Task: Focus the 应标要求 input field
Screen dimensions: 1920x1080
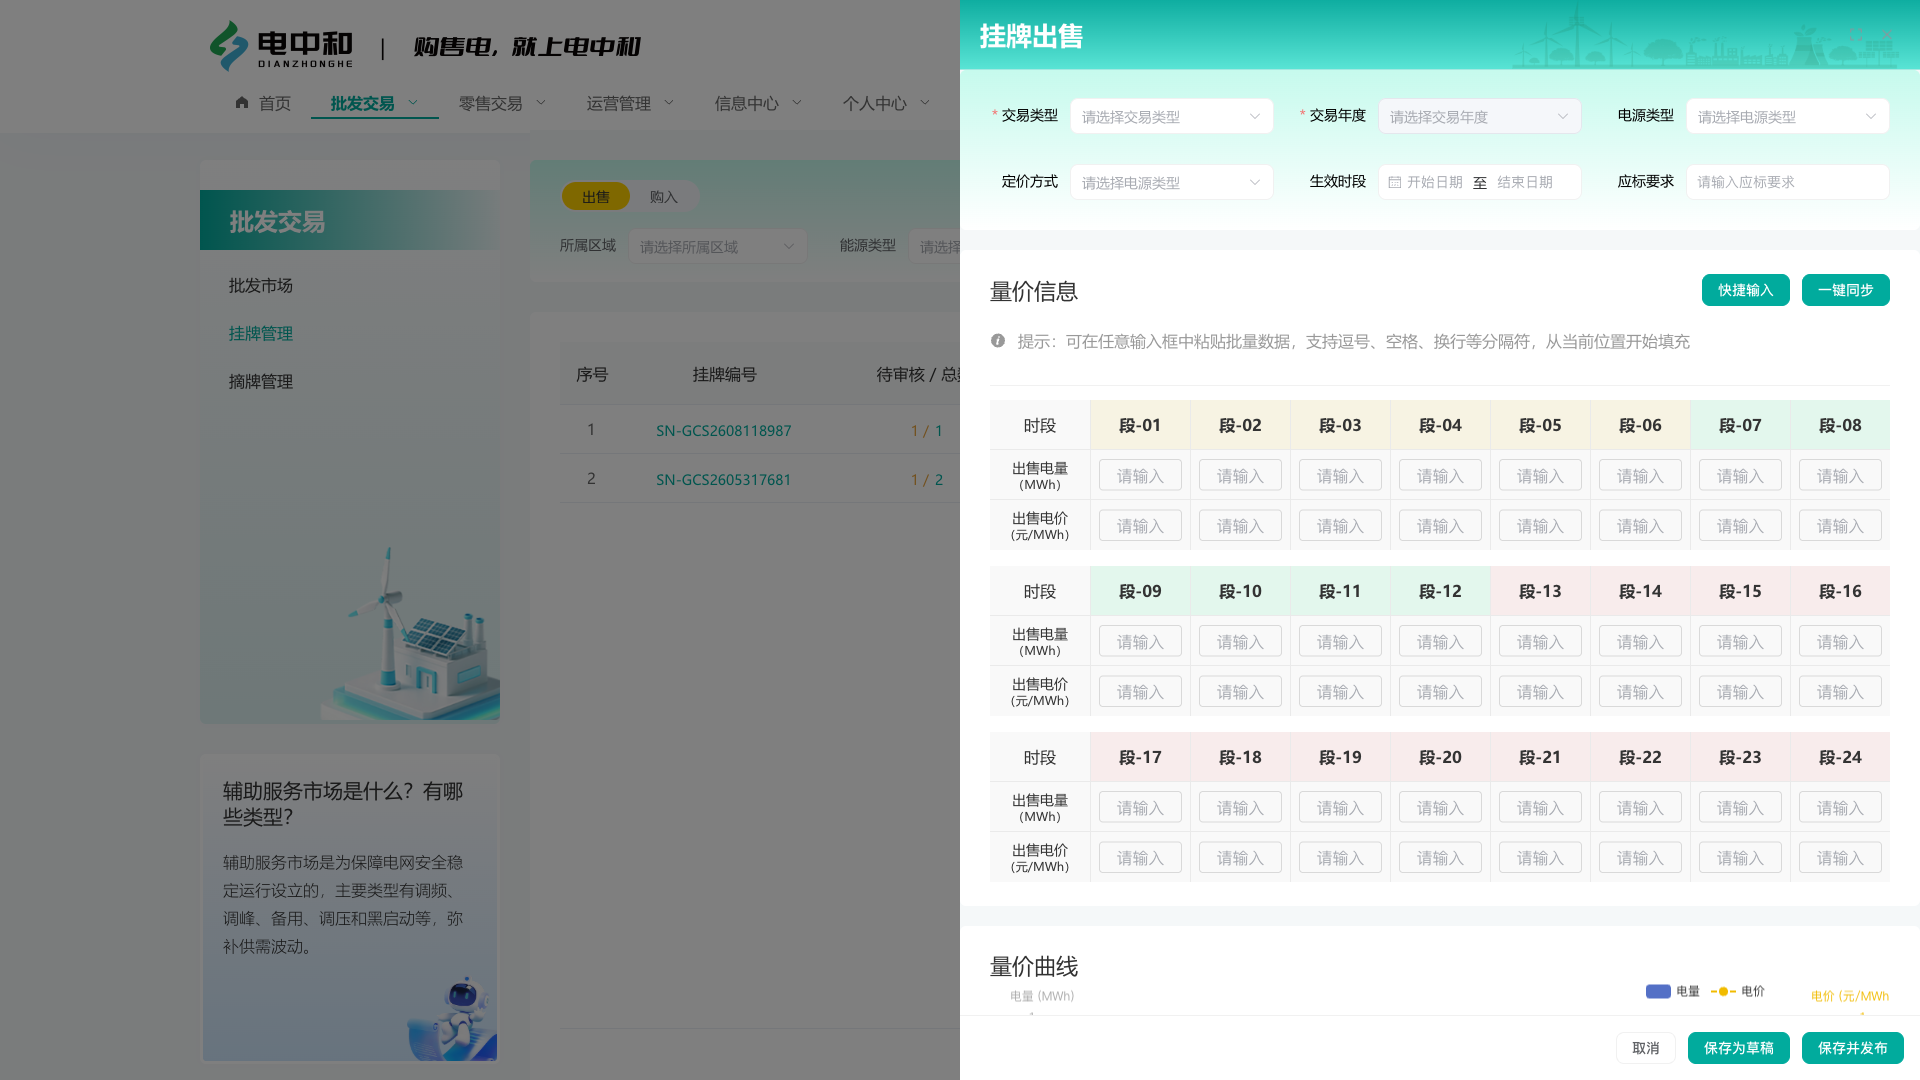Action: (x=1788, y=182)
